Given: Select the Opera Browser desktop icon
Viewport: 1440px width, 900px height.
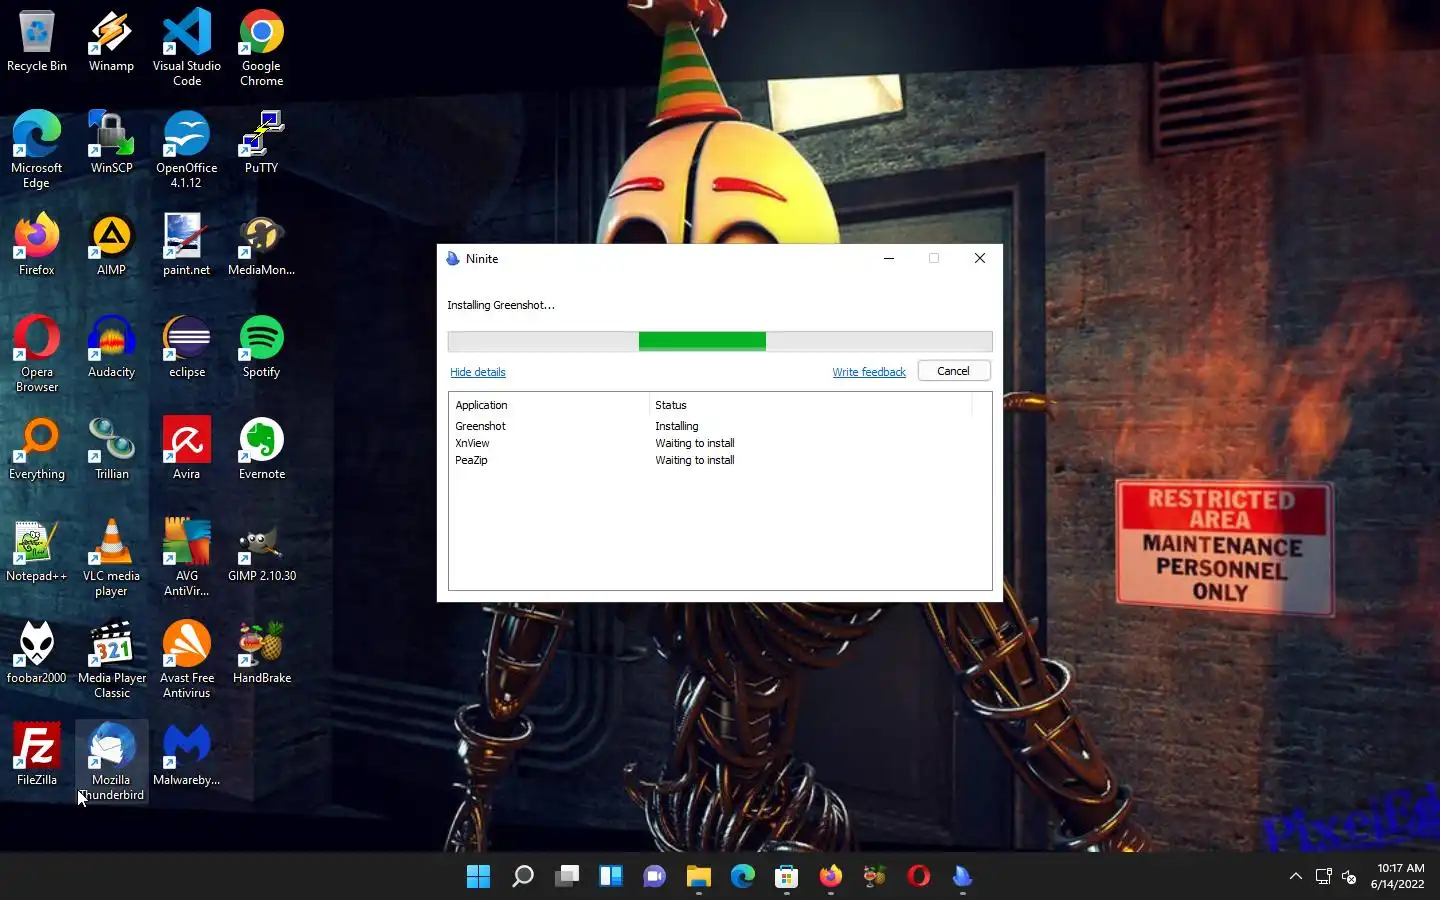Looking at the screenshot, I should pos(37,354).
